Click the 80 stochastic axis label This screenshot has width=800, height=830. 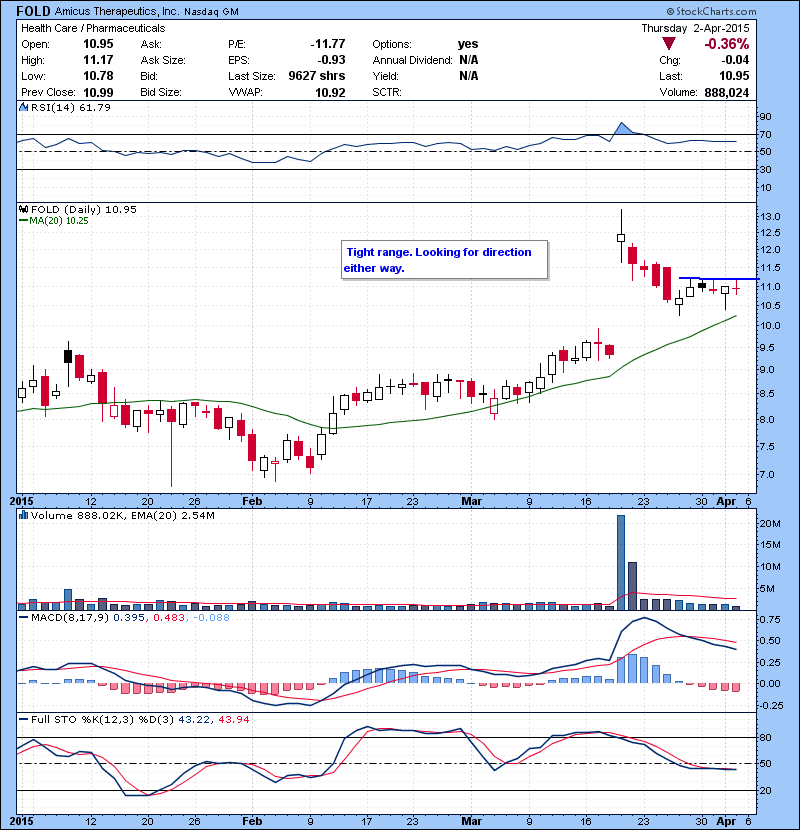click(x=766, y=737)
